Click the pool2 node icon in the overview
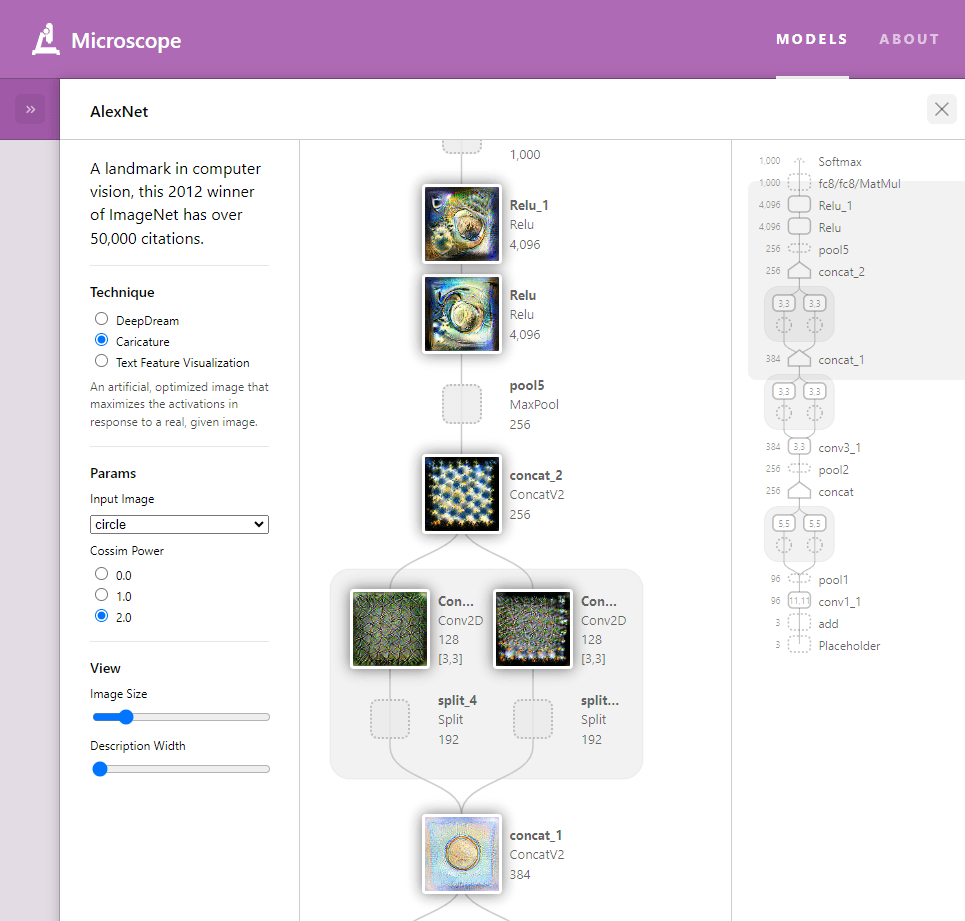Image resolution: width=965 pixels, height=921 pixels. pos(799,469)
